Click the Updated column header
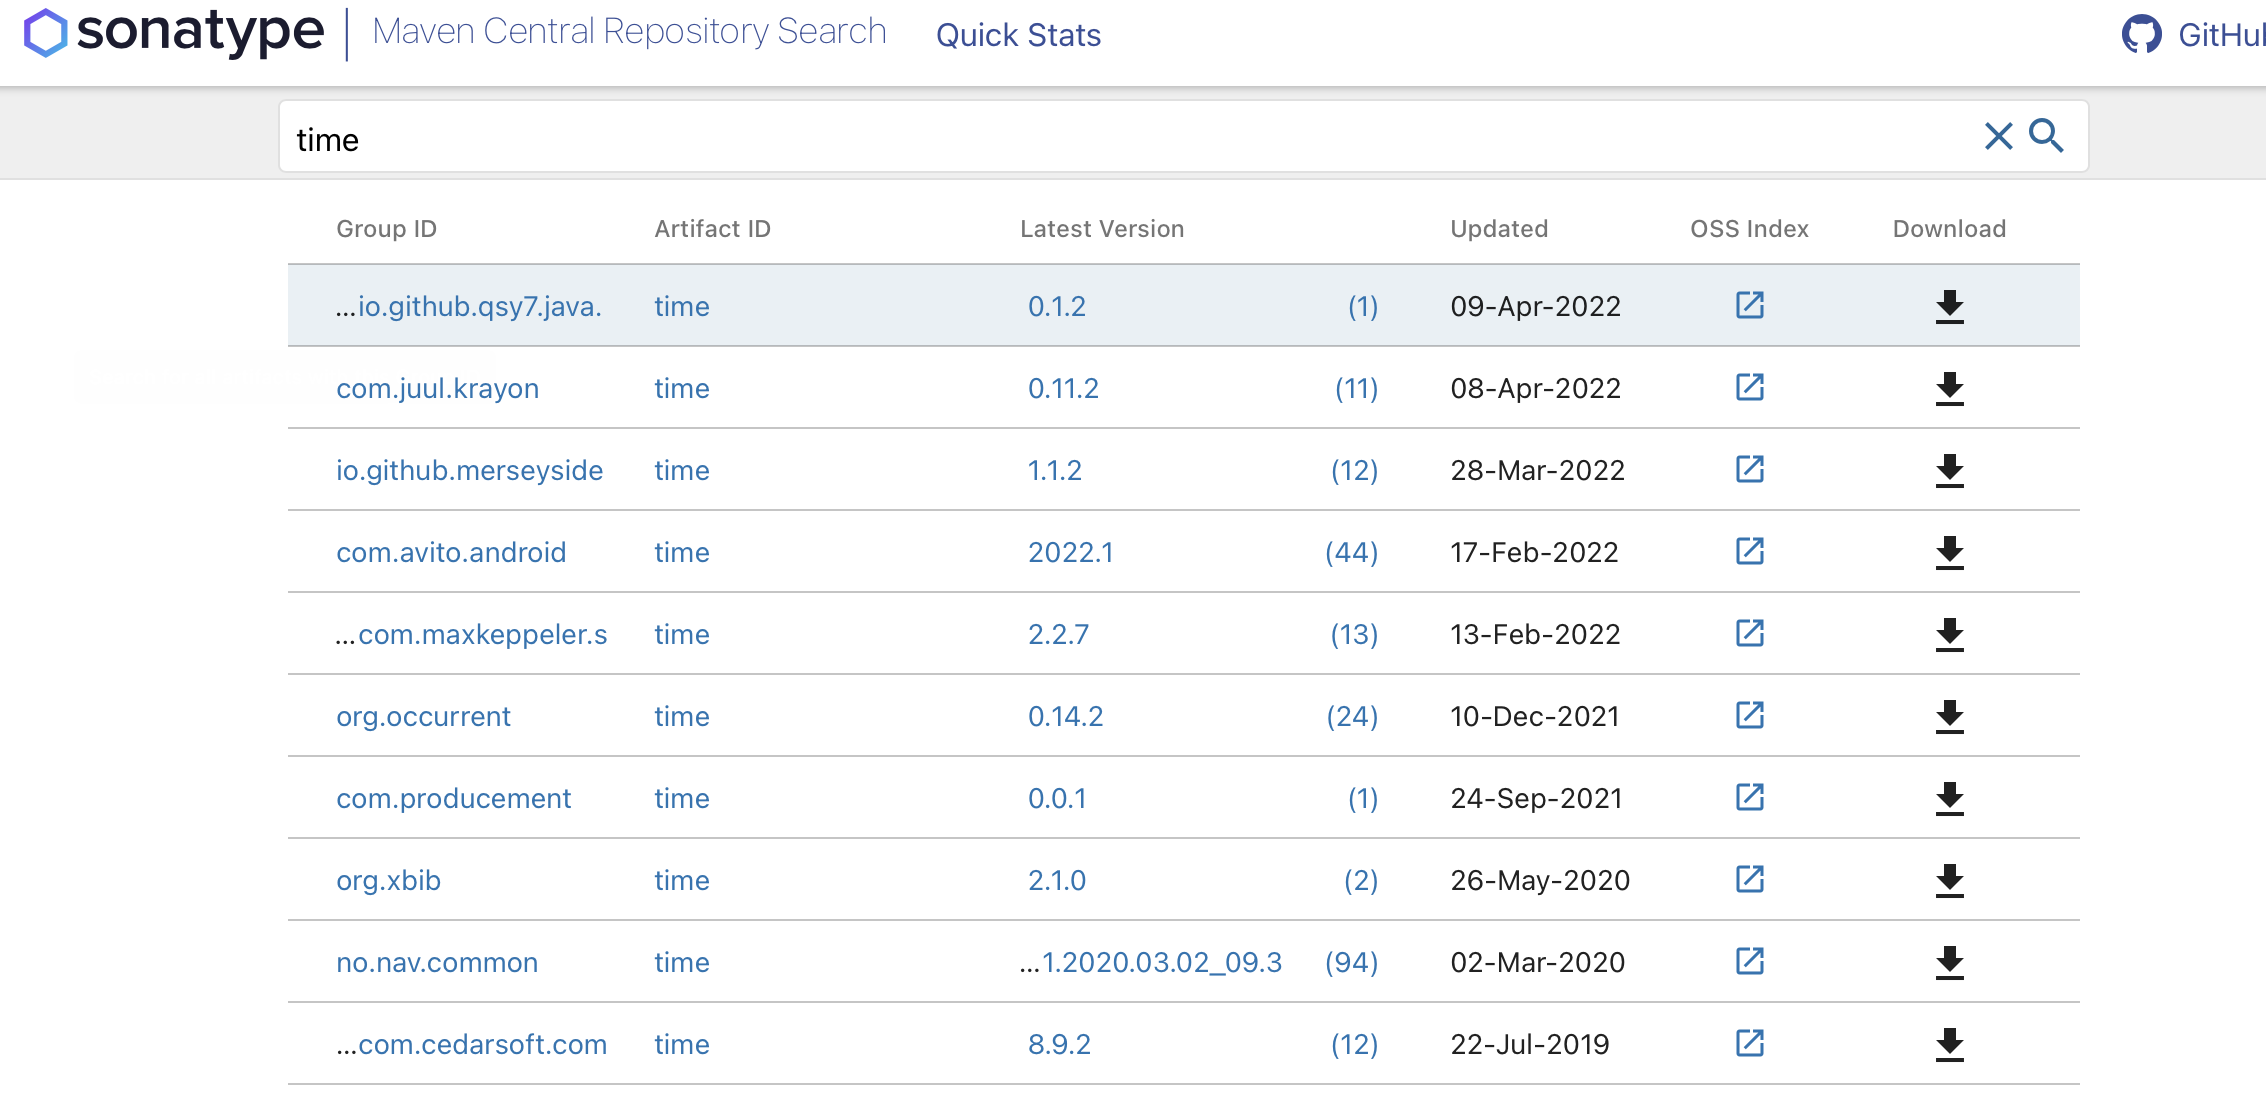The width and height of the screenshot is (2266, 1098). [x=1499, y=229]
